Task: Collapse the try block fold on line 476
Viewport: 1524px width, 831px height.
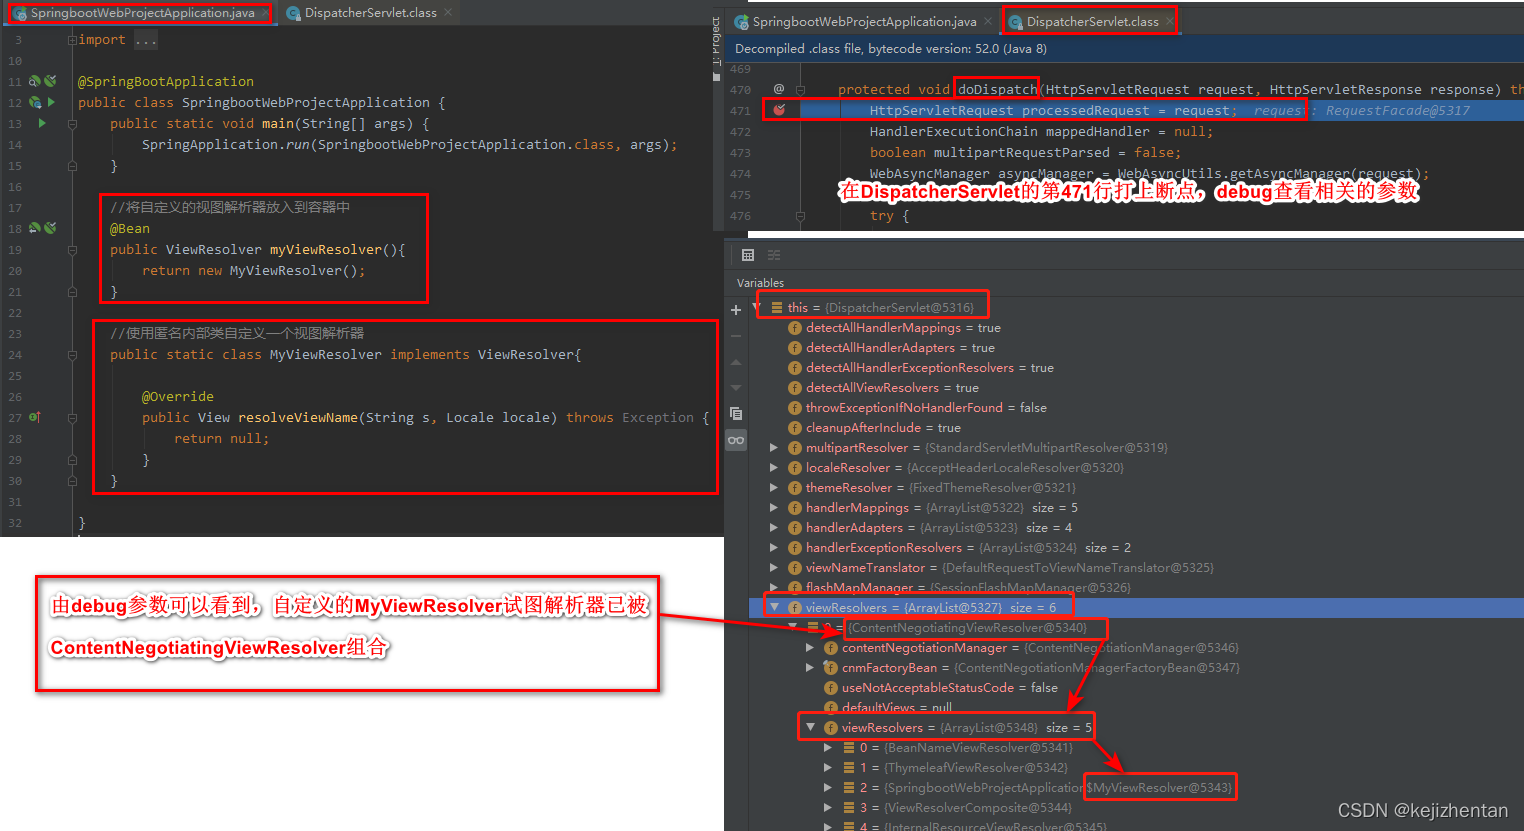Action: (x=800, y=215)
